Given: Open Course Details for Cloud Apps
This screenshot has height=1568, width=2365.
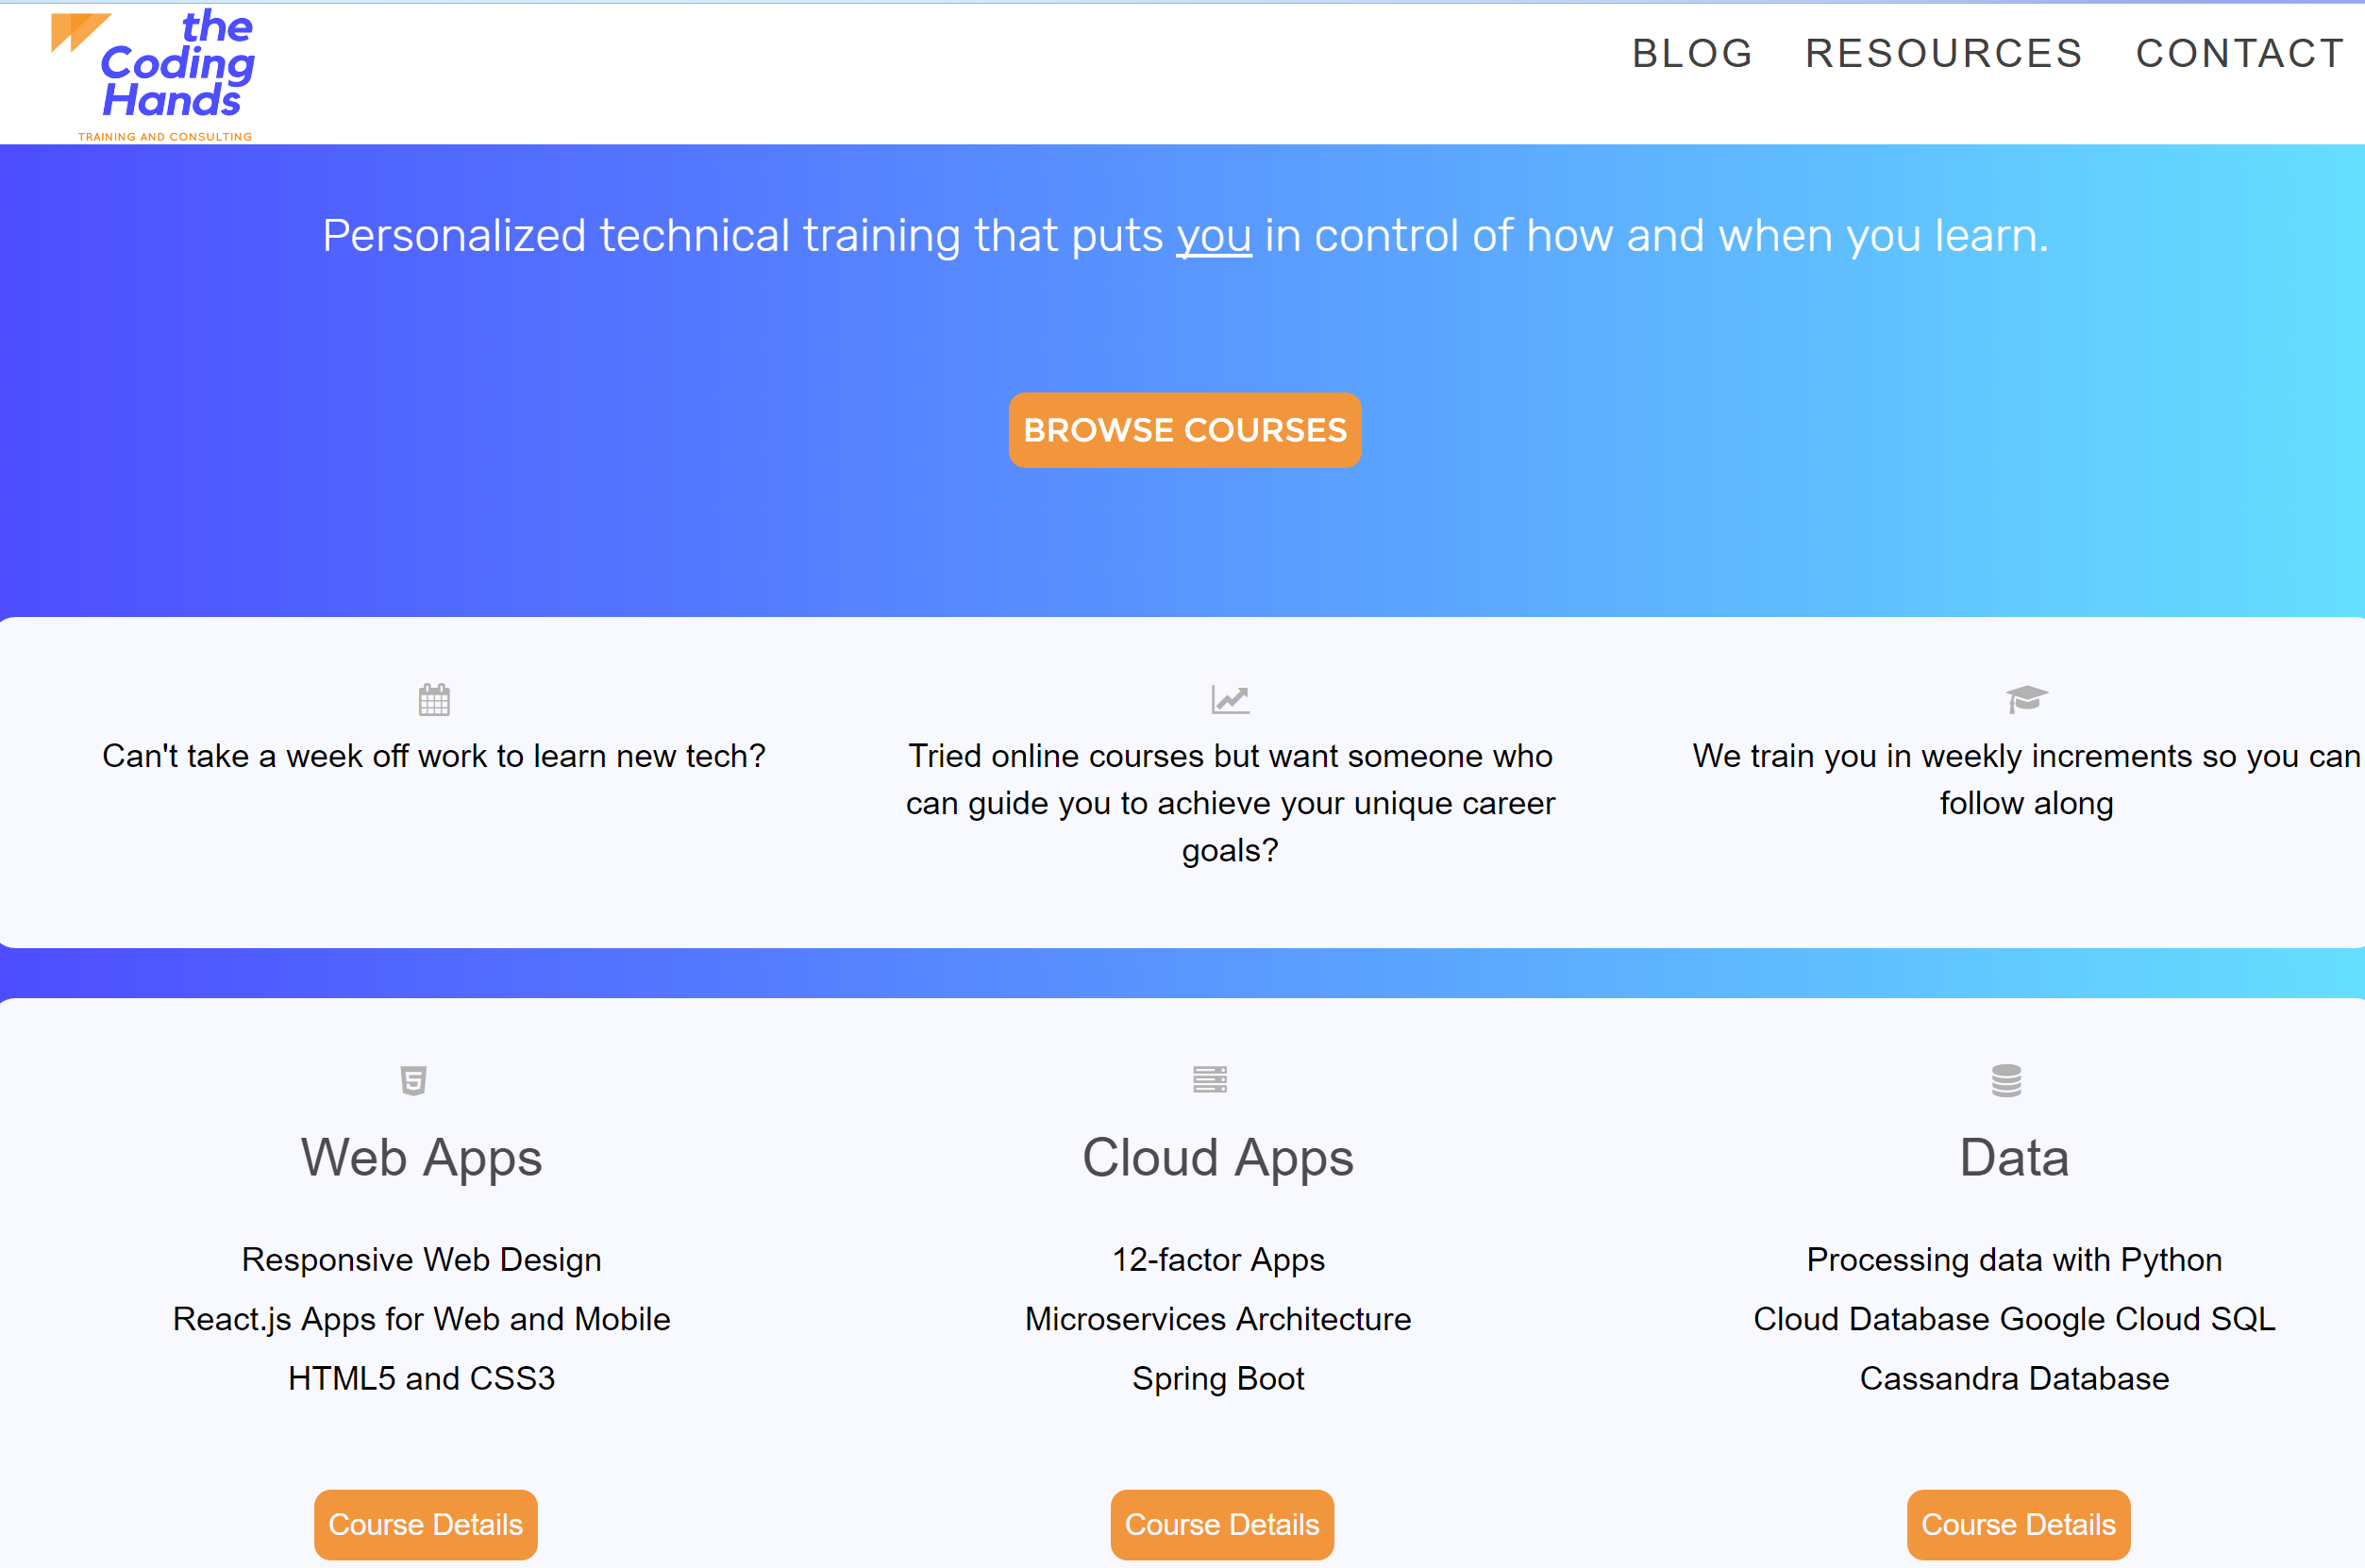Looking at the screenshot, I should coord(1222,1524).
